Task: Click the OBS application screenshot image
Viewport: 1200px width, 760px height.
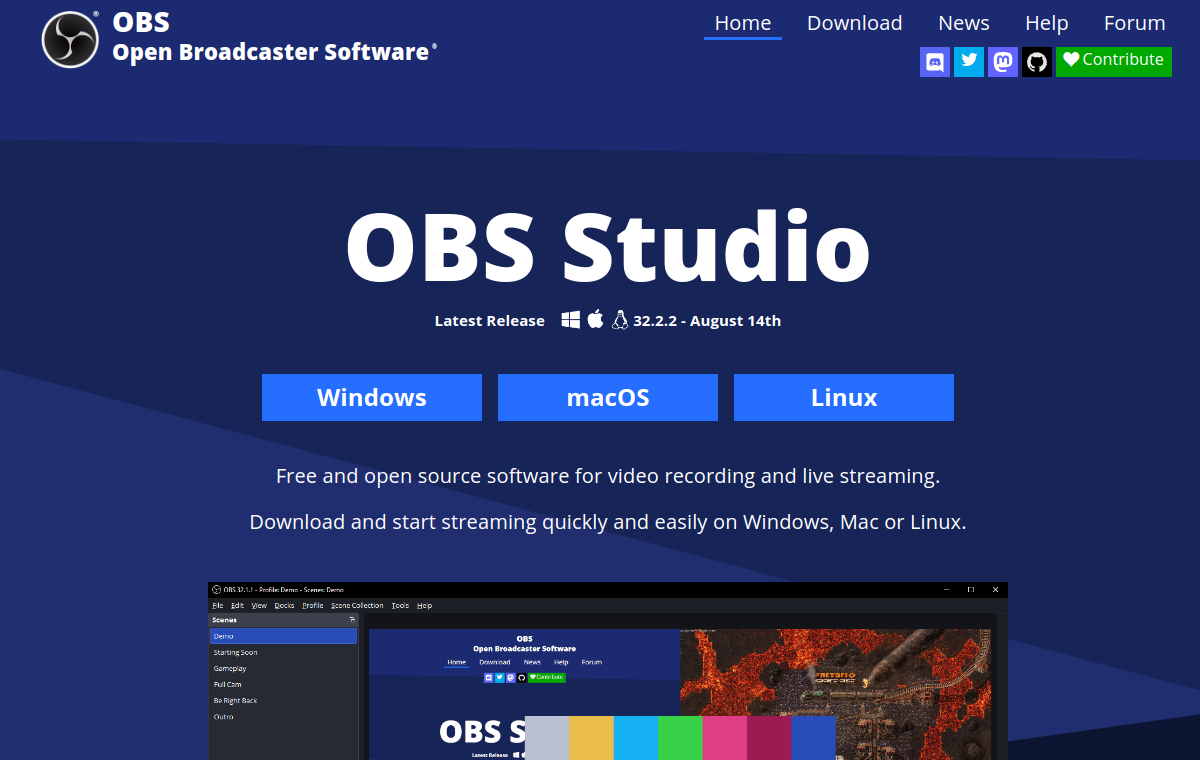Action: (608, 671)
